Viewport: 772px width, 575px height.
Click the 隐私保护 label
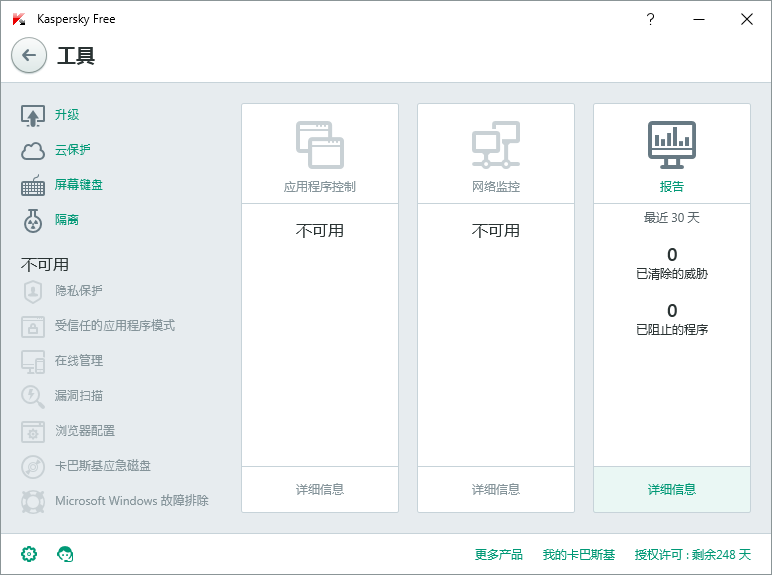click(79, 290)
